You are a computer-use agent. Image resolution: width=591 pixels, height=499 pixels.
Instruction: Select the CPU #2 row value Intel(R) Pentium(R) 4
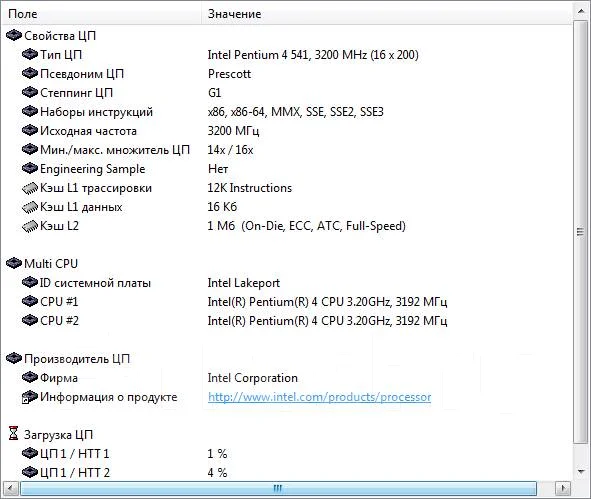(327, 321)
